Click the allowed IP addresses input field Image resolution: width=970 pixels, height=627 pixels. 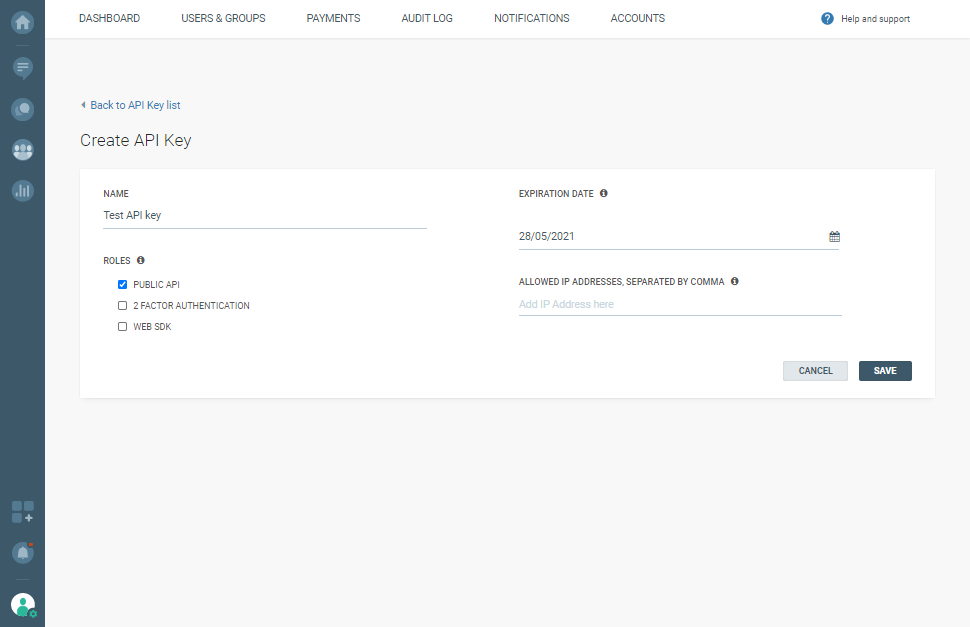pos(680,304)
